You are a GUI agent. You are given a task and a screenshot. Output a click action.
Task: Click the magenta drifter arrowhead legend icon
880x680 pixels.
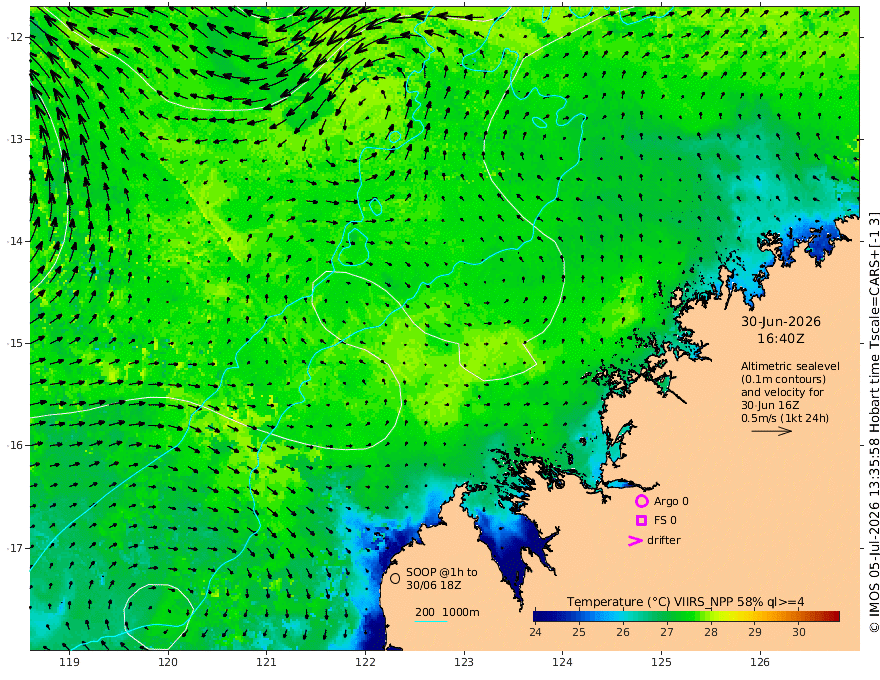tap(635, 540)
